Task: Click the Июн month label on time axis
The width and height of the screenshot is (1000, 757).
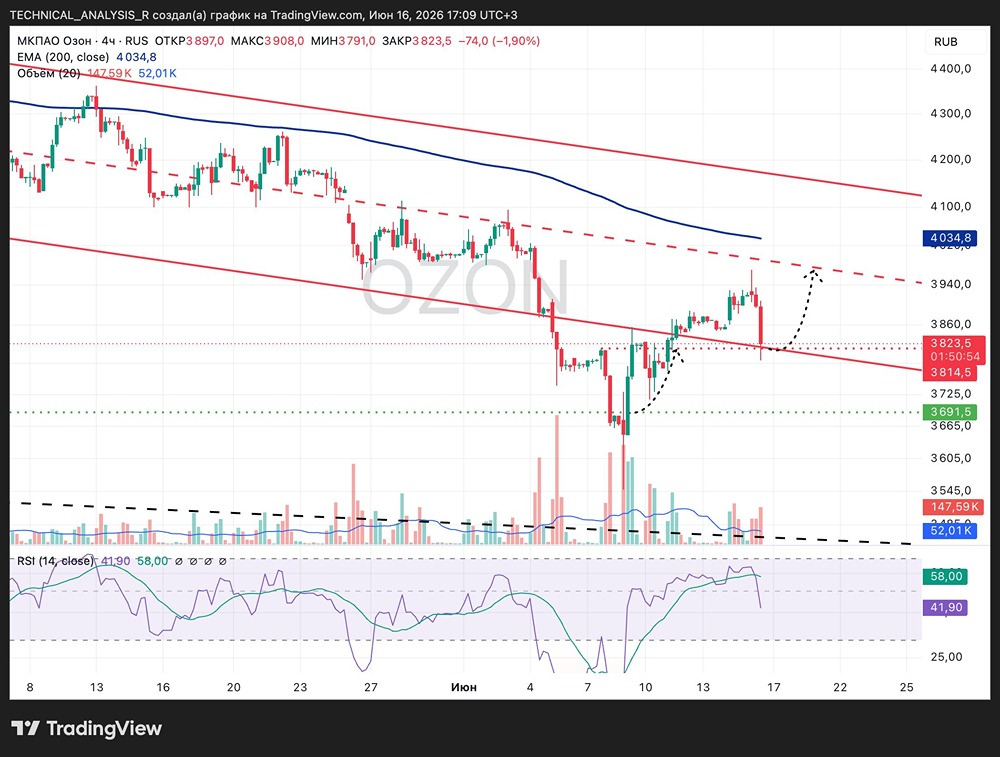Action: [464, 687]
